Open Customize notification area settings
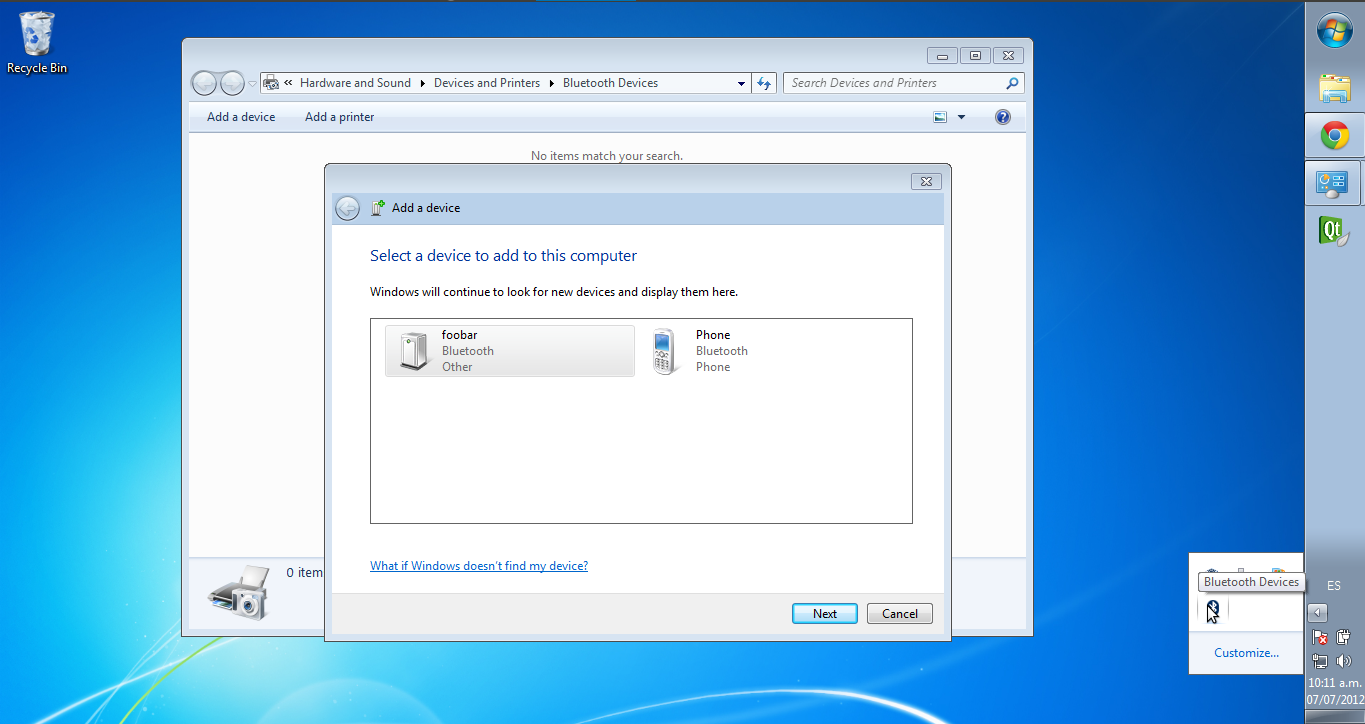This screenshot has width=1365, height=724. [1245, 652]
